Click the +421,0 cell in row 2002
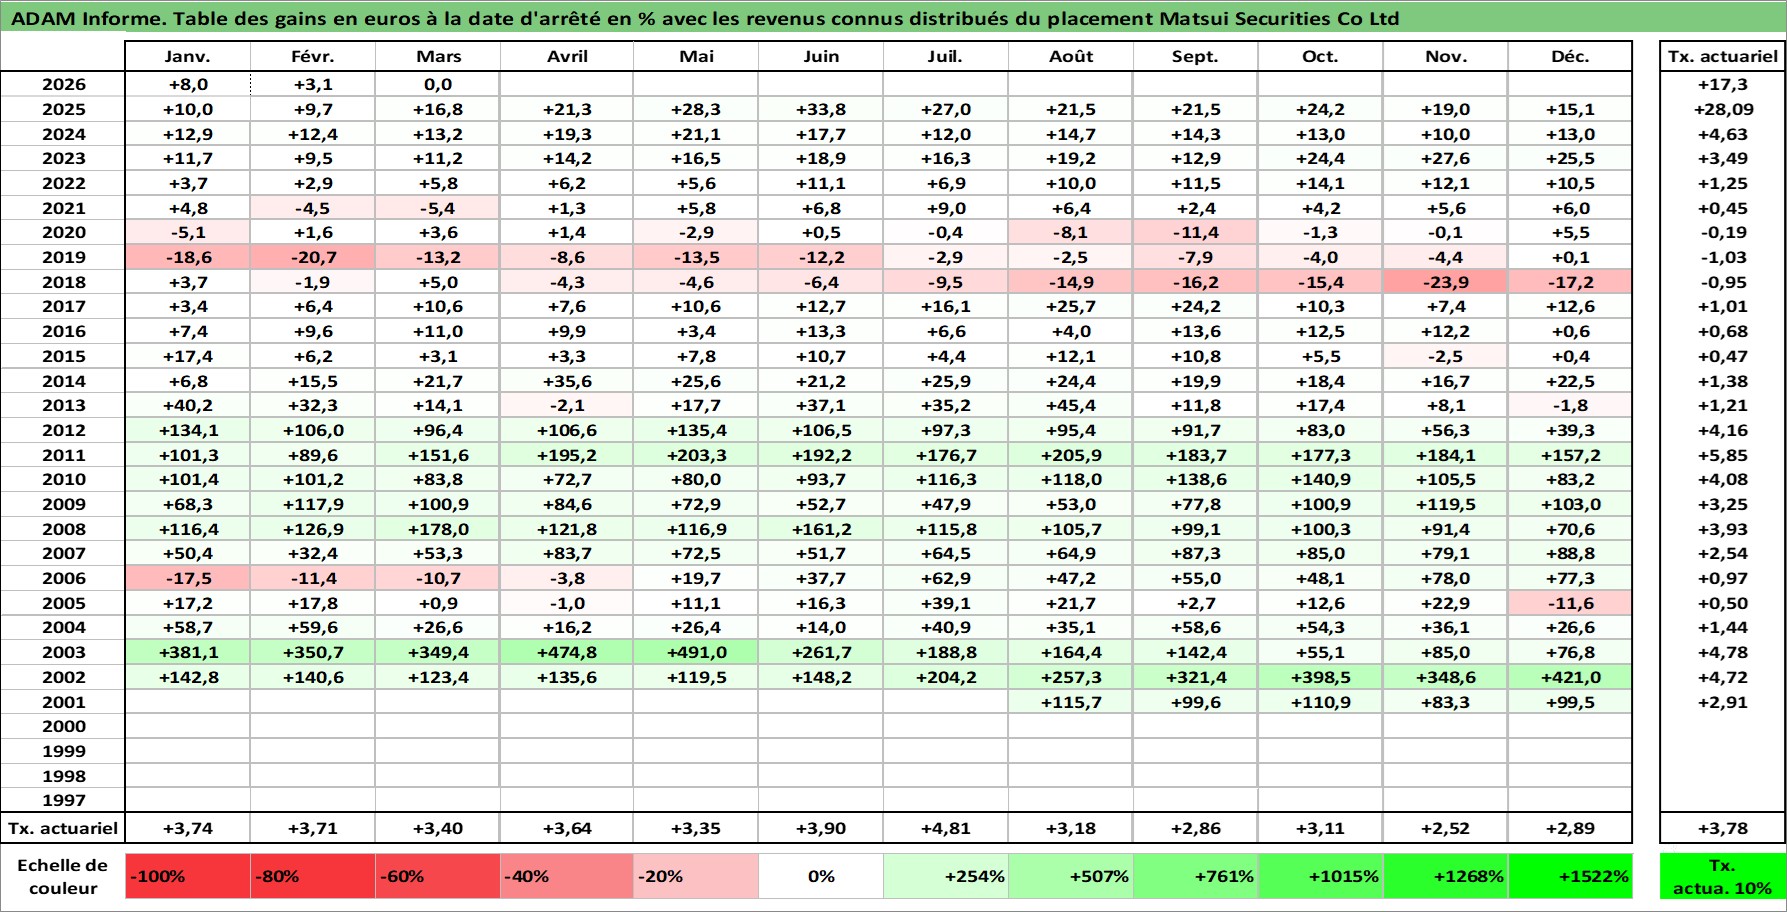 (1570, 677)
